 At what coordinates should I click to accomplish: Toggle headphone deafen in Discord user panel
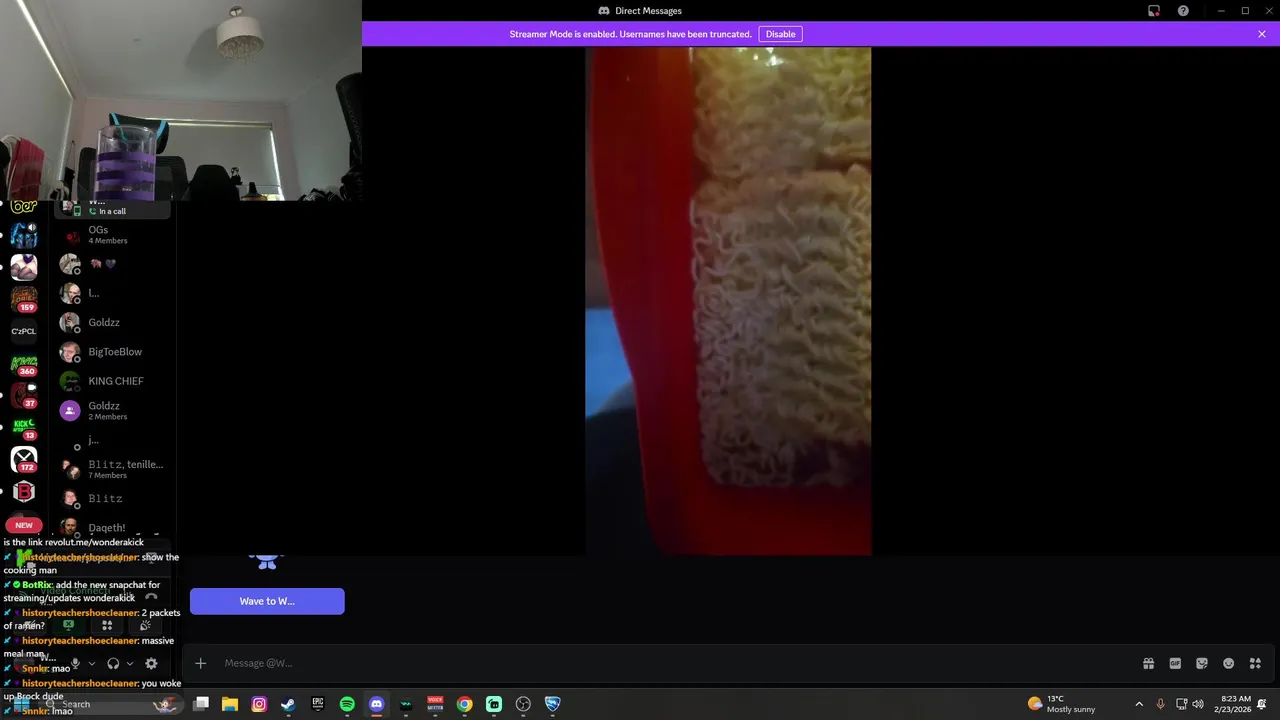[113, 663]
